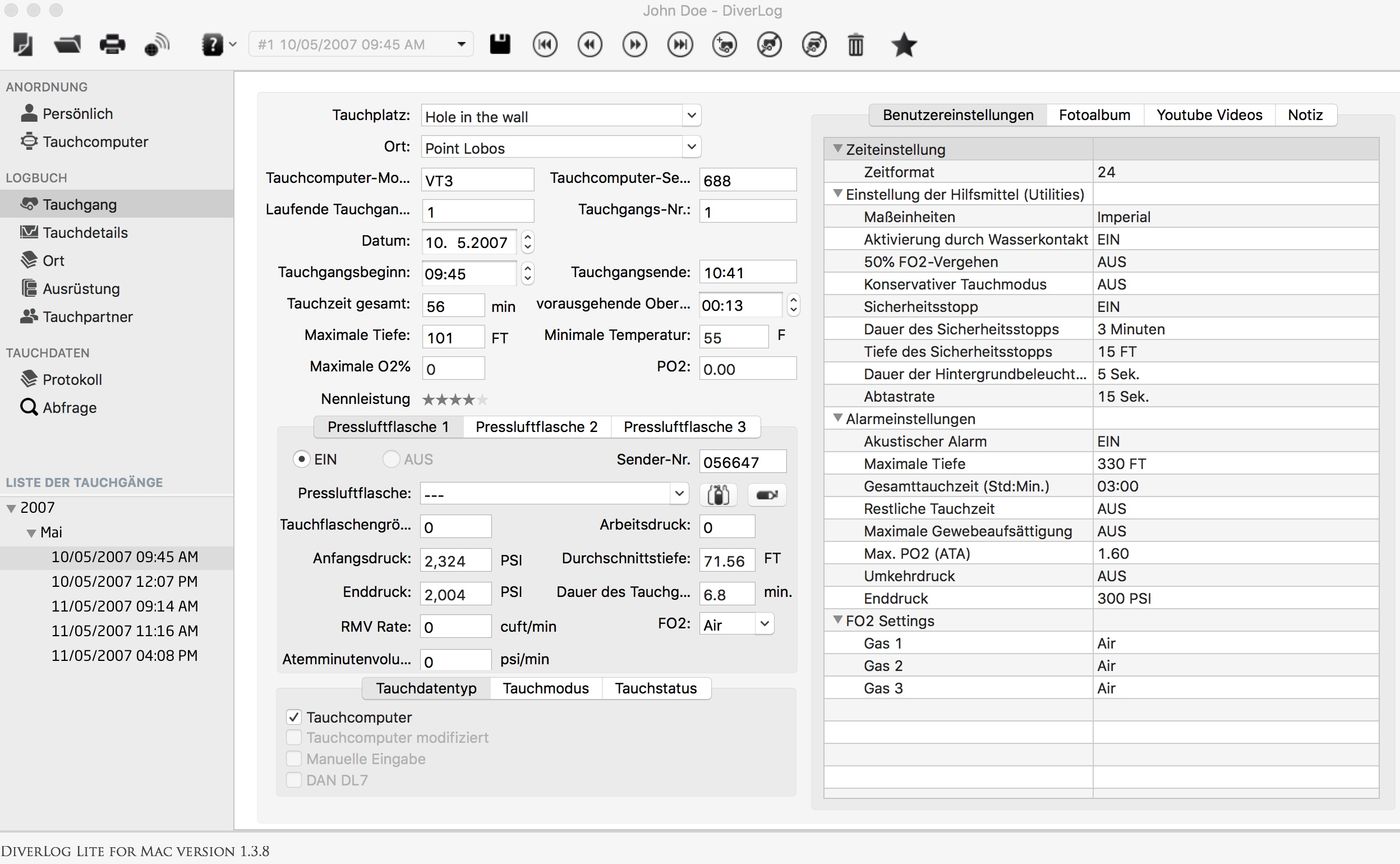Jump to the first dive record

coord(545,44)
